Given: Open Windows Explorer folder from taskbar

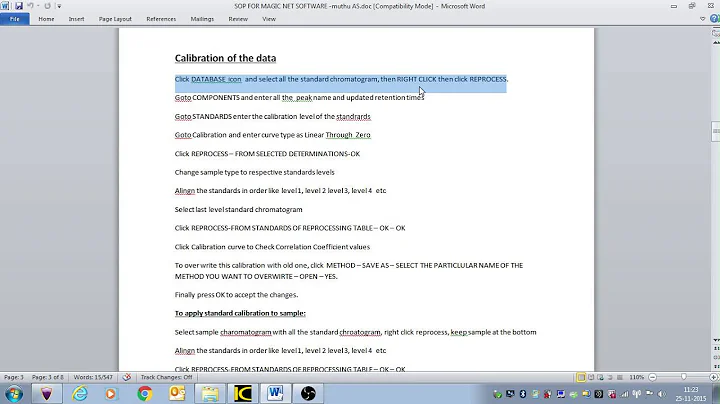Looking at the screenshot, I should coord(210,394).
